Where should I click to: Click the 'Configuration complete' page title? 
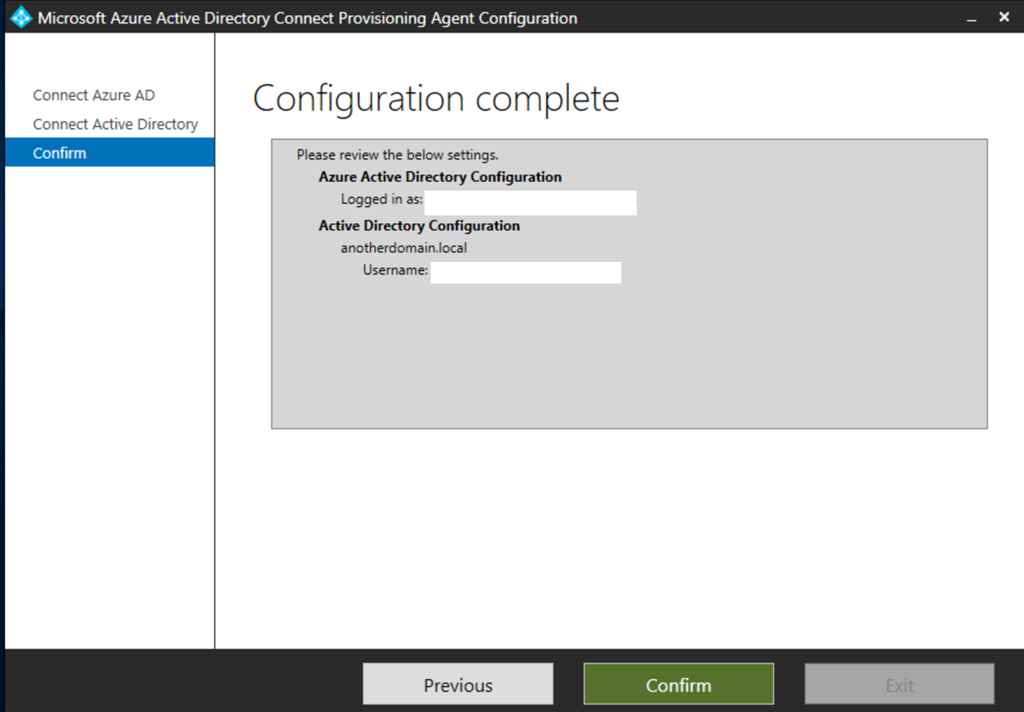coord(436,99)
